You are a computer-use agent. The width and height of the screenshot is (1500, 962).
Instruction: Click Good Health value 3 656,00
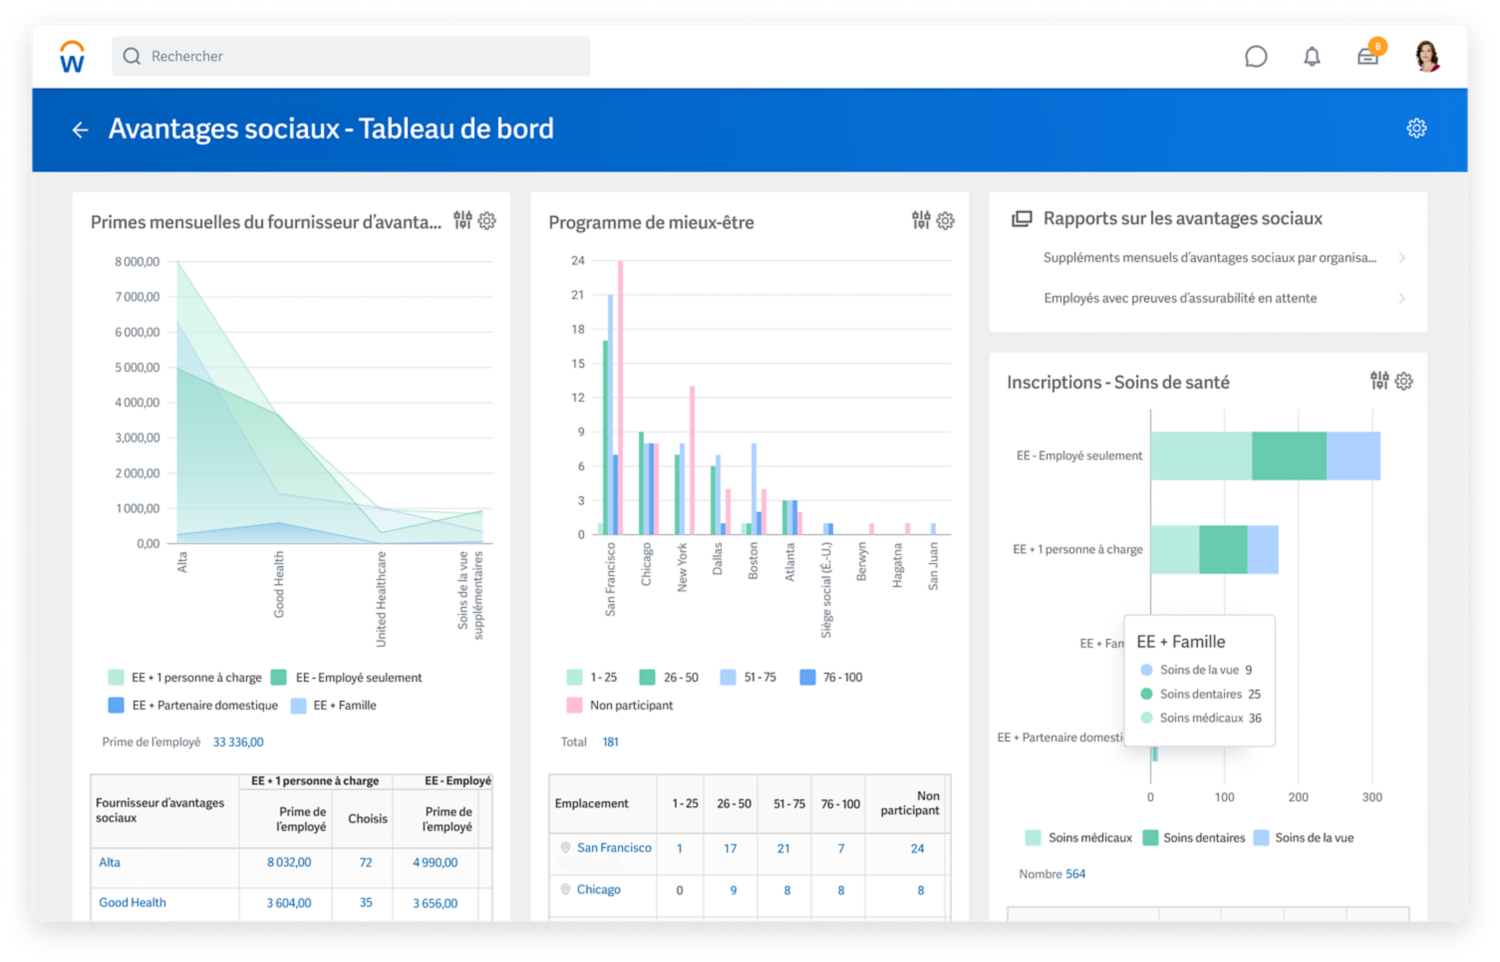coord(435,903)
